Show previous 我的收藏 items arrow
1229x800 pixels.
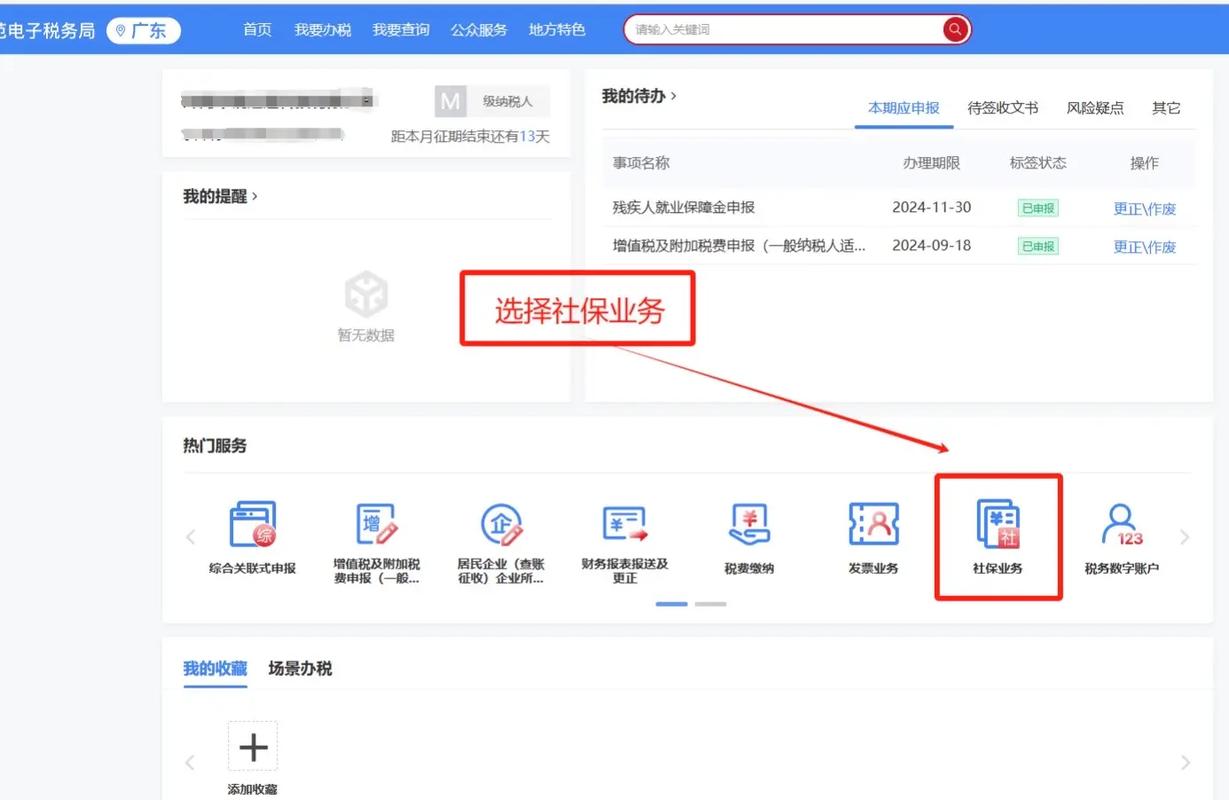190,763
